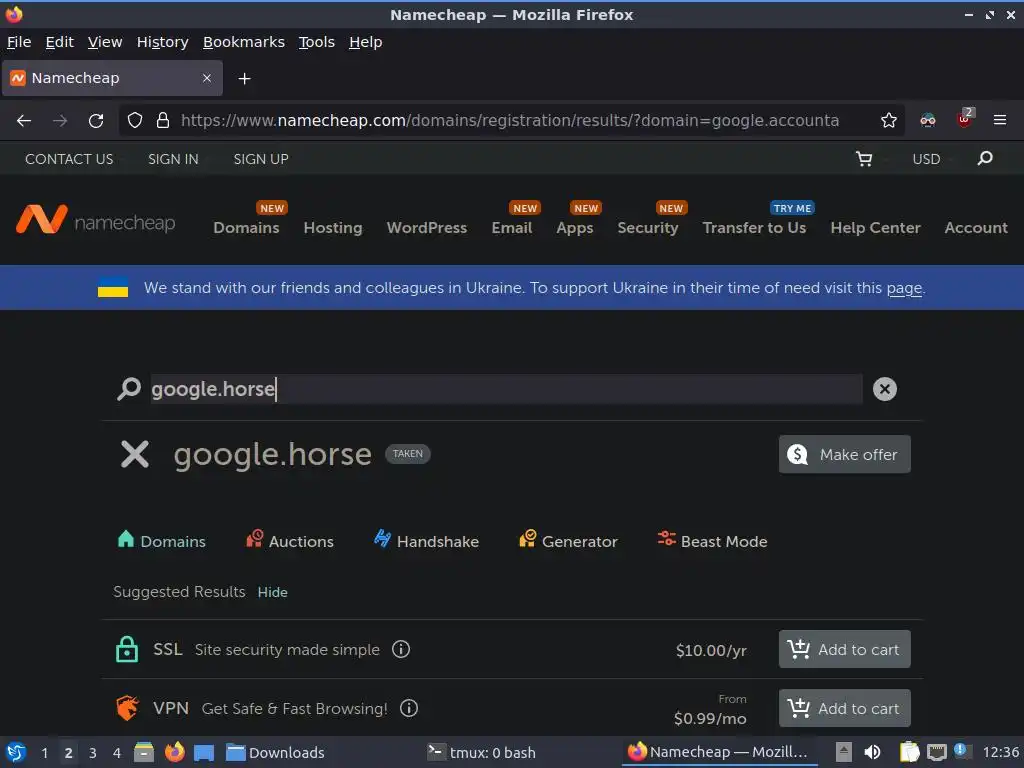Clear the domain search field
Image resolution: width=1024 pixels, height=768 pixels.
click(x=884, y=389)
